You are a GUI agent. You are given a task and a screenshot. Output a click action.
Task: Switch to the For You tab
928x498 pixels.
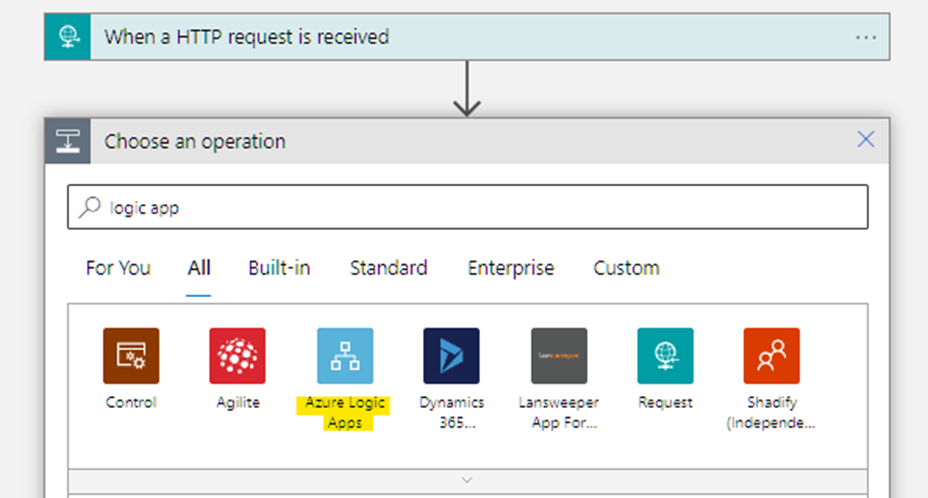click(x=118, y=268)
